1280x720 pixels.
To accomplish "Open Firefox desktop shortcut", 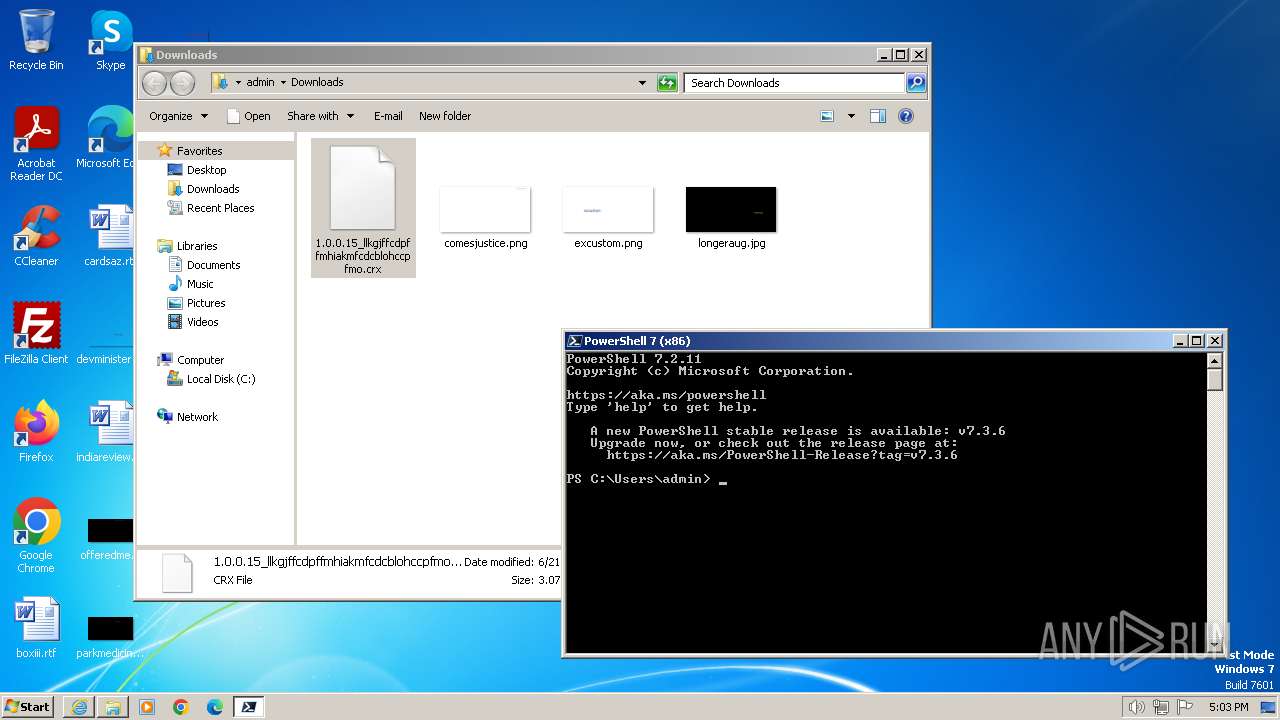I will pos(36,431).
